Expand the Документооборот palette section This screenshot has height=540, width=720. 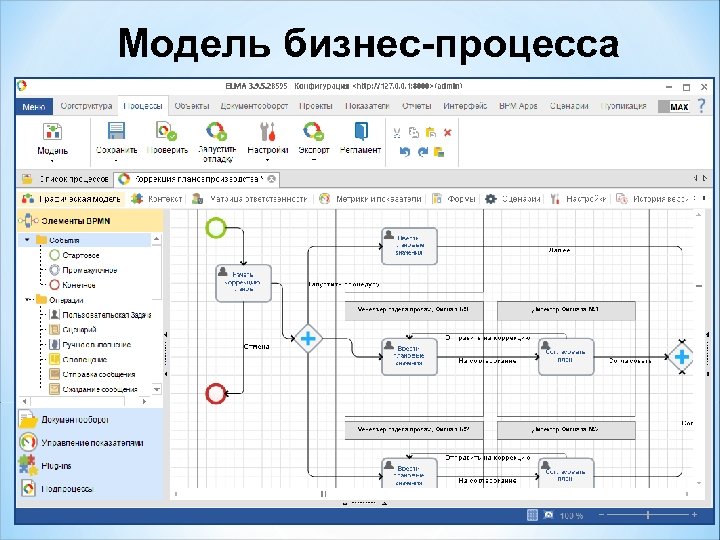point(90,419)
